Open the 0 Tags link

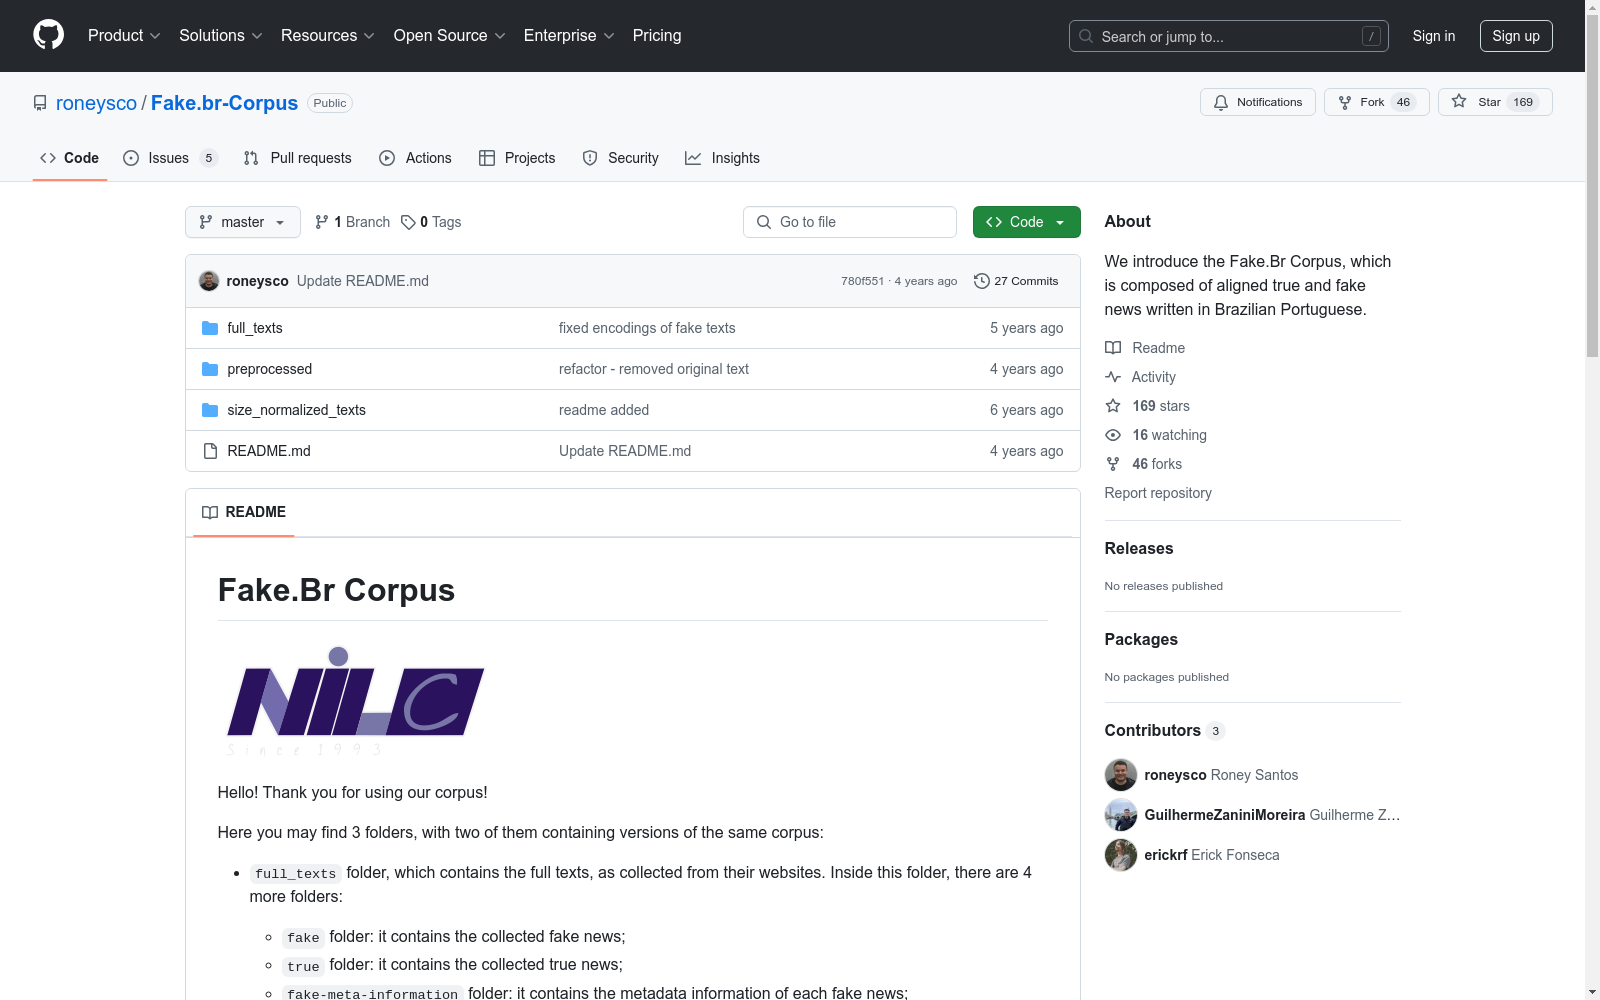(x=431, y=222)
